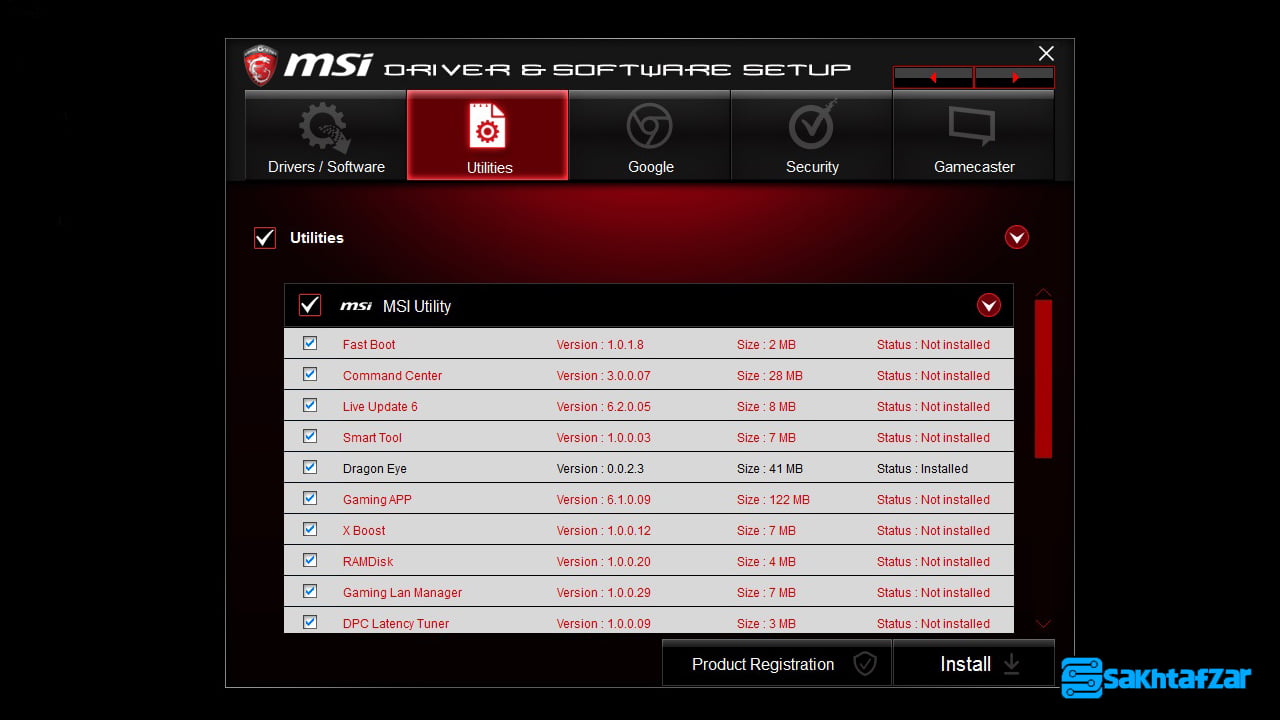Click the Gamecaster screen icon
Screen dimensions: 1280x720
(x=972, y=127)
